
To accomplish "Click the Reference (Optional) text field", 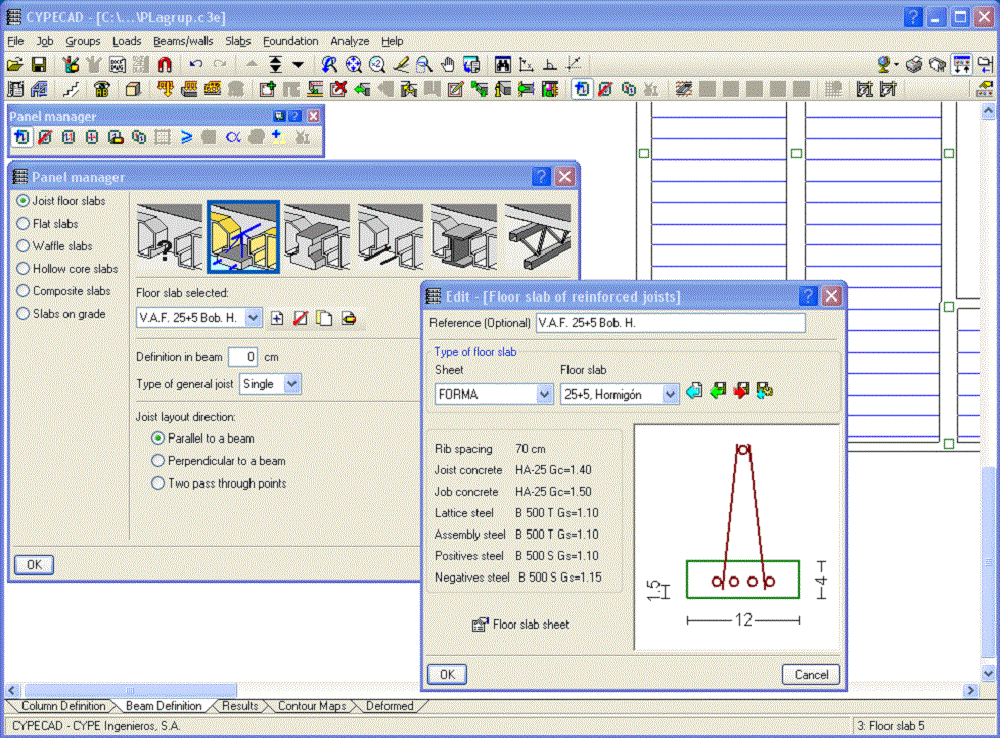I will [670, 323].
